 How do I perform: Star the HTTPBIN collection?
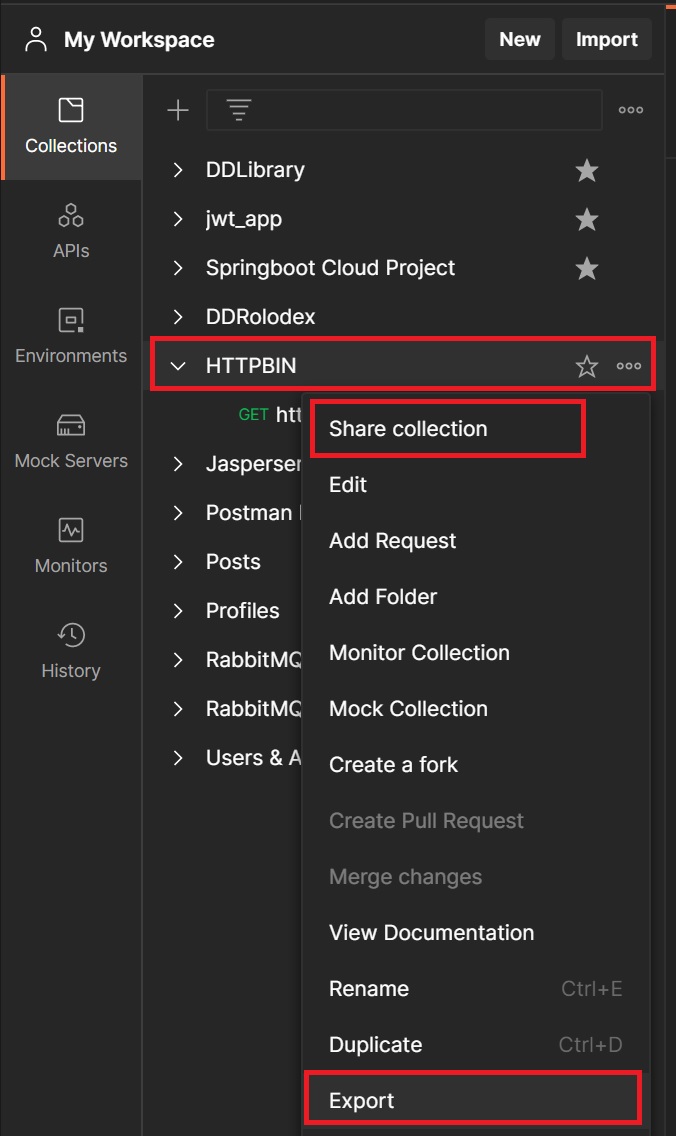[x=587, y=367]
